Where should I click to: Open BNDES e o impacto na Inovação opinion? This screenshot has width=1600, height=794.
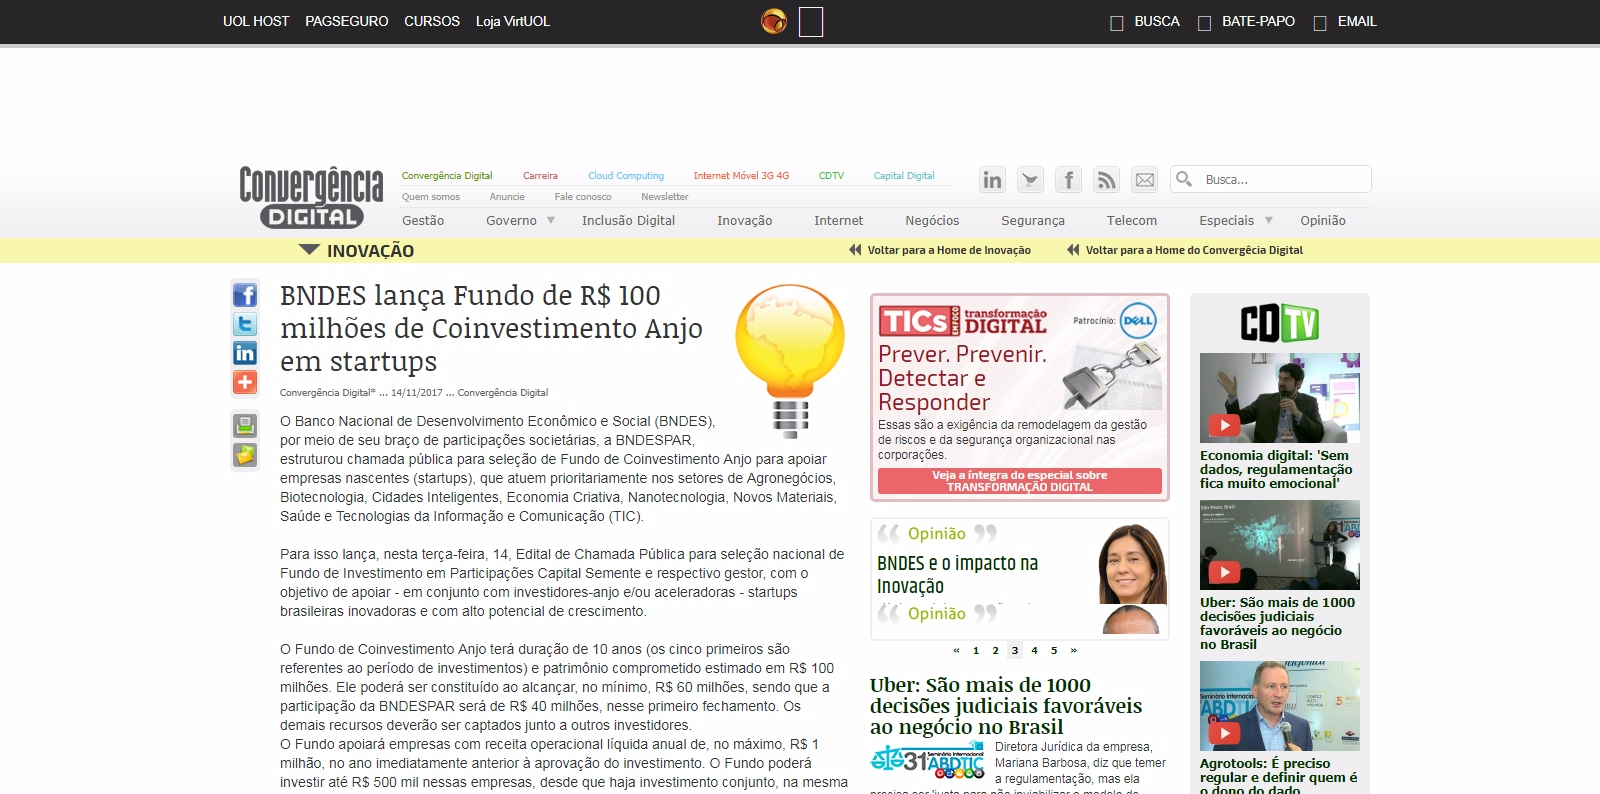[957, 574]
